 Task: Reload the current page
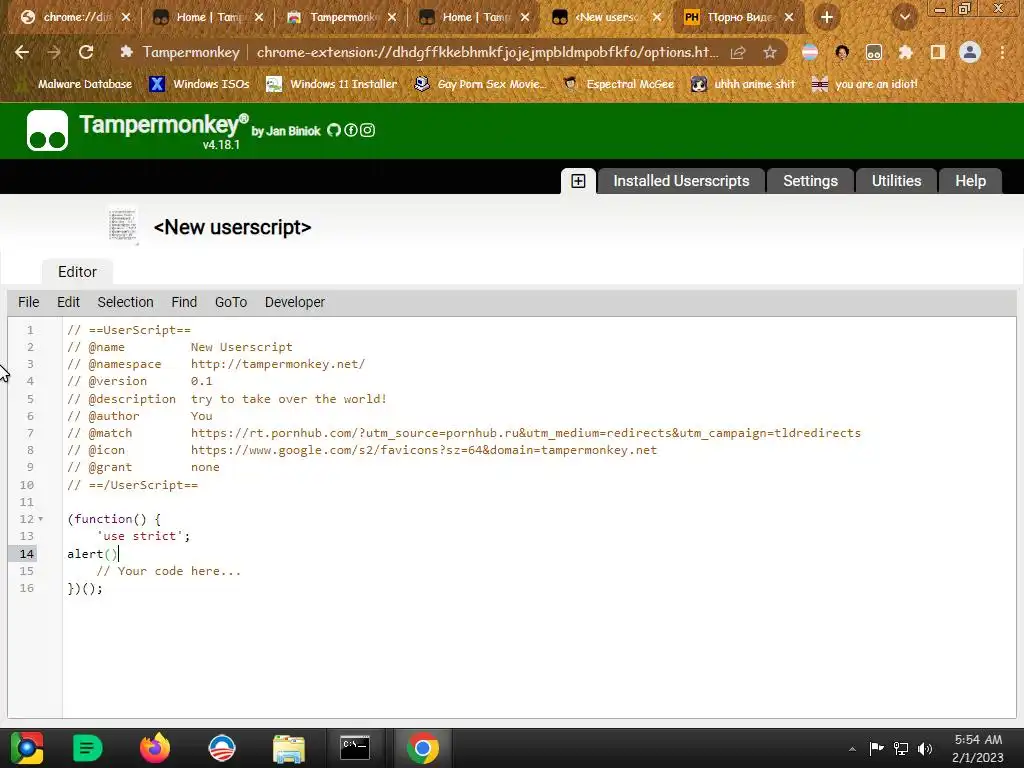tap(86, 52)
